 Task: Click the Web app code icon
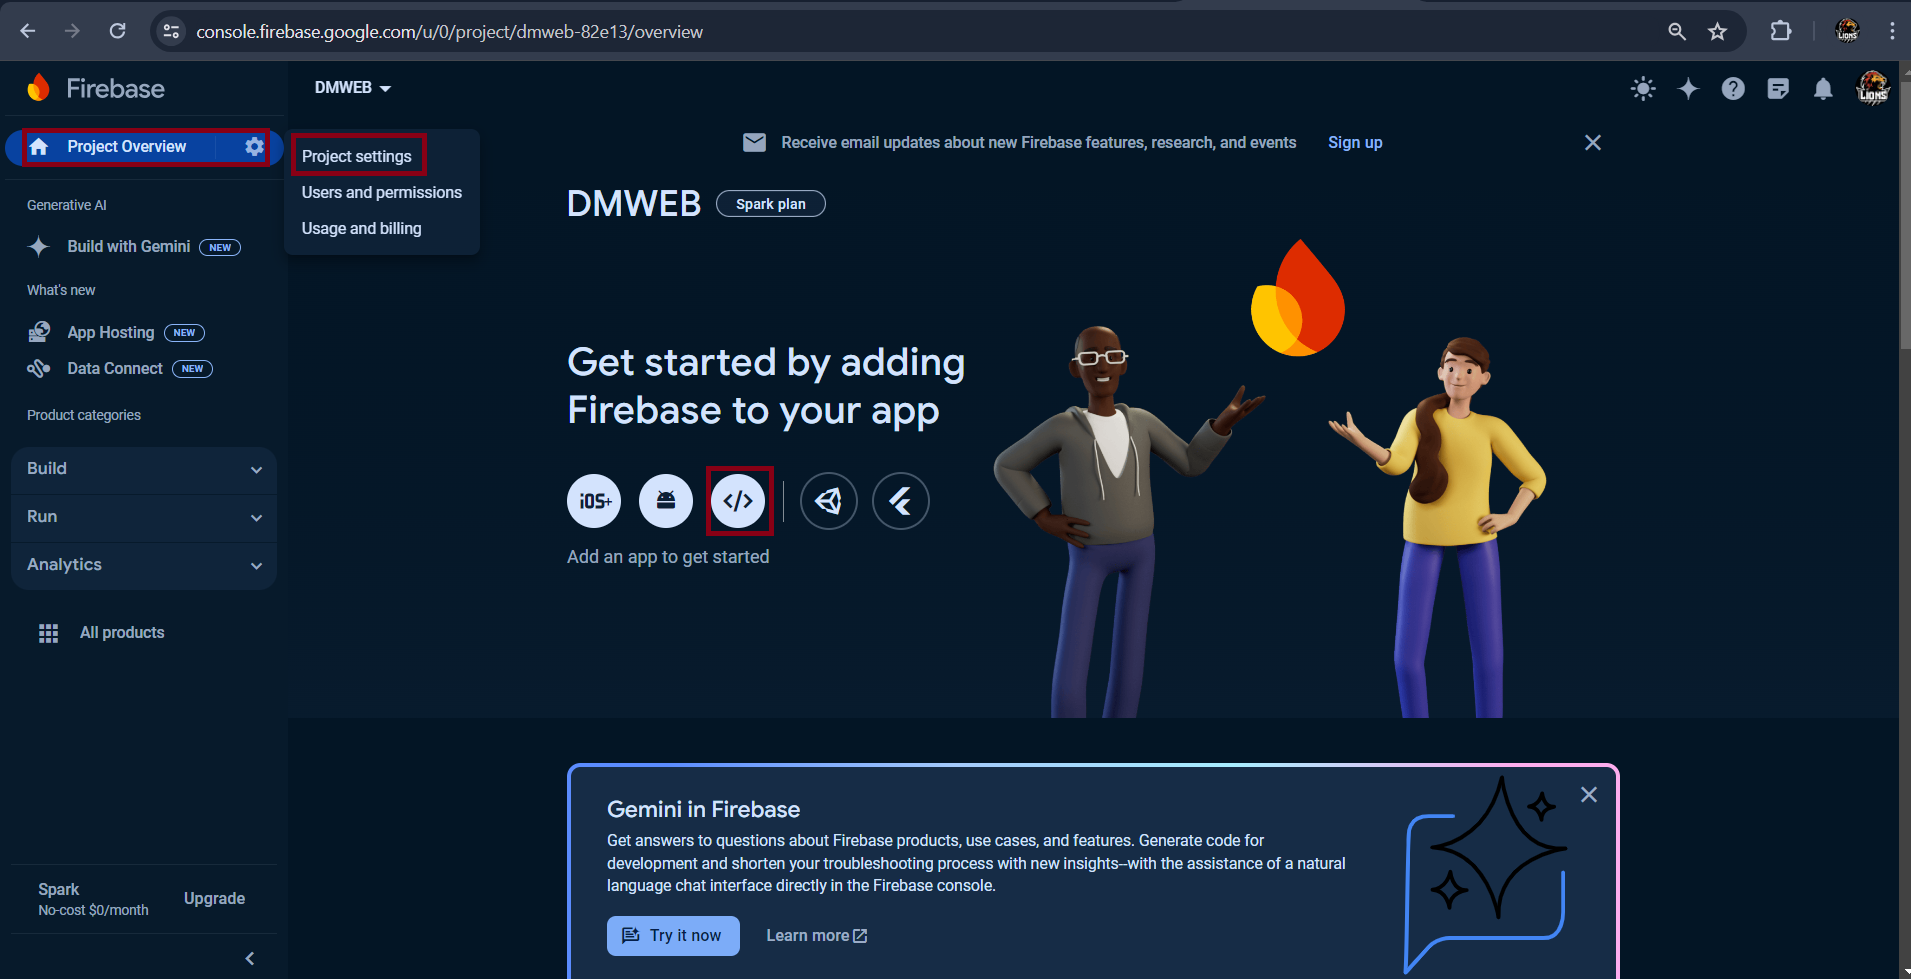pos(738,501)
